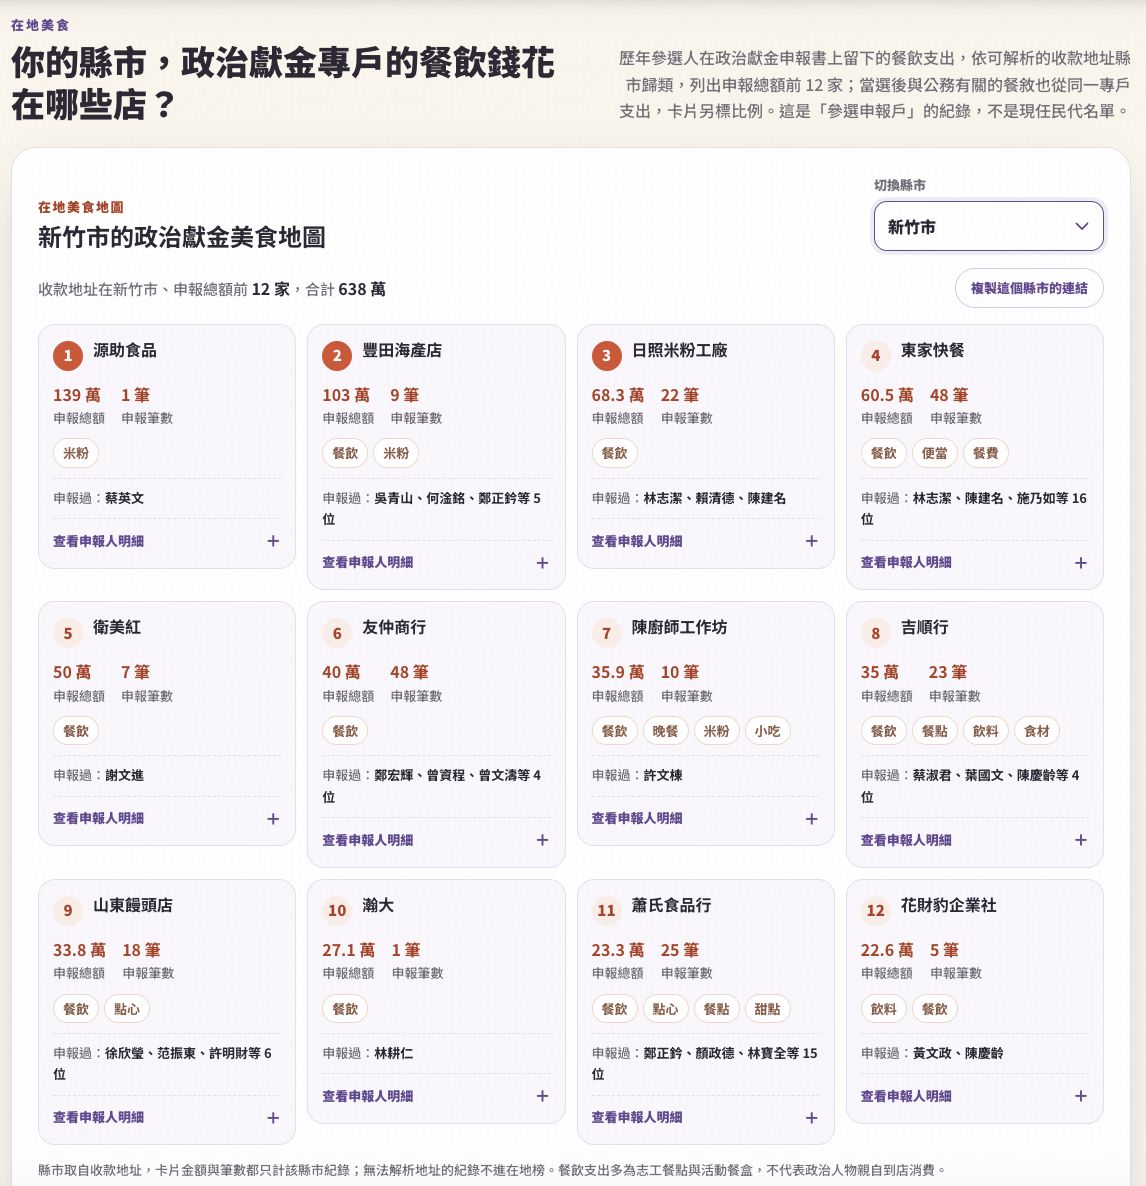Expand 查看申報人明細 for 源助食品
Viewport: 1146px width, 1186px height.
(166, 541)
